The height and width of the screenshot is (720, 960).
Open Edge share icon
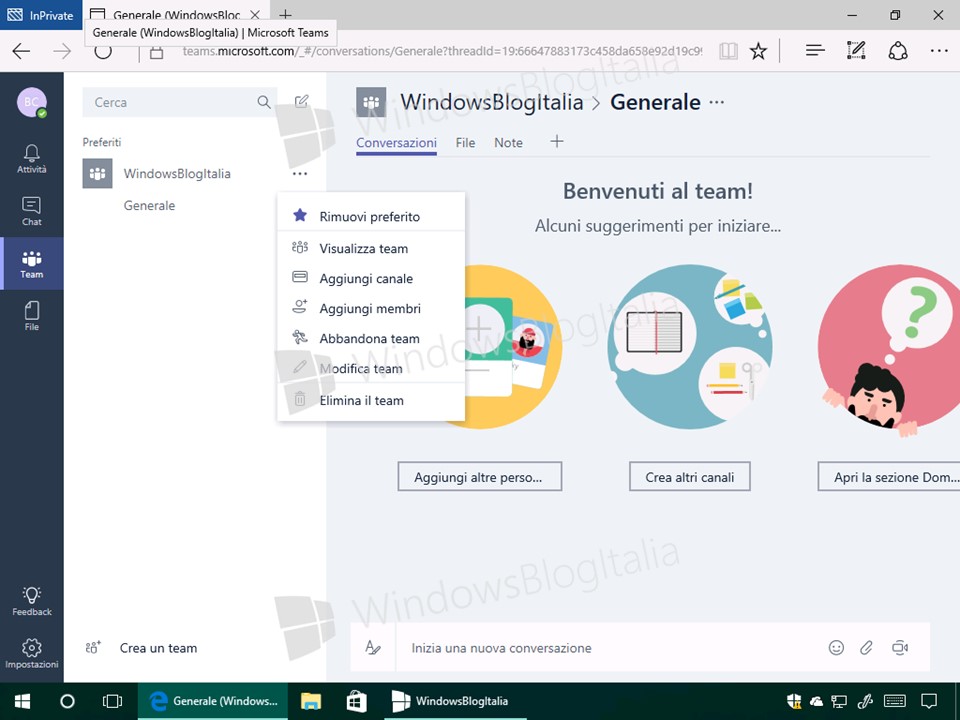coord(898,51)
